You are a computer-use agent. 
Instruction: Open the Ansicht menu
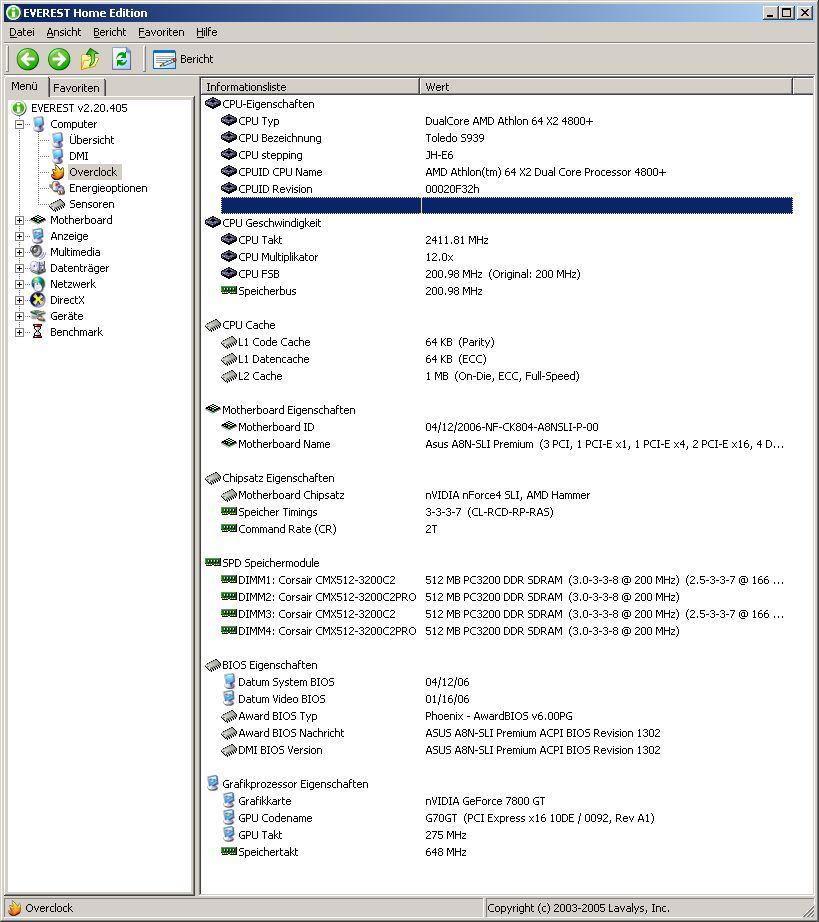63,32
